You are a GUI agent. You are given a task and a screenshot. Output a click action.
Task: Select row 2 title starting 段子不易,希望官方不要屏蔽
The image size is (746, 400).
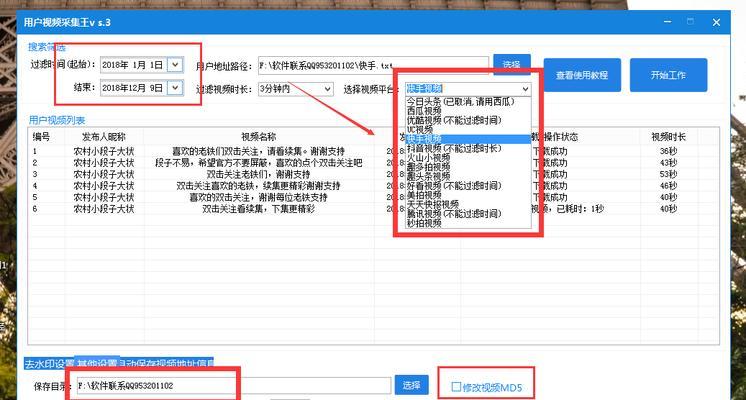point(258,163)
